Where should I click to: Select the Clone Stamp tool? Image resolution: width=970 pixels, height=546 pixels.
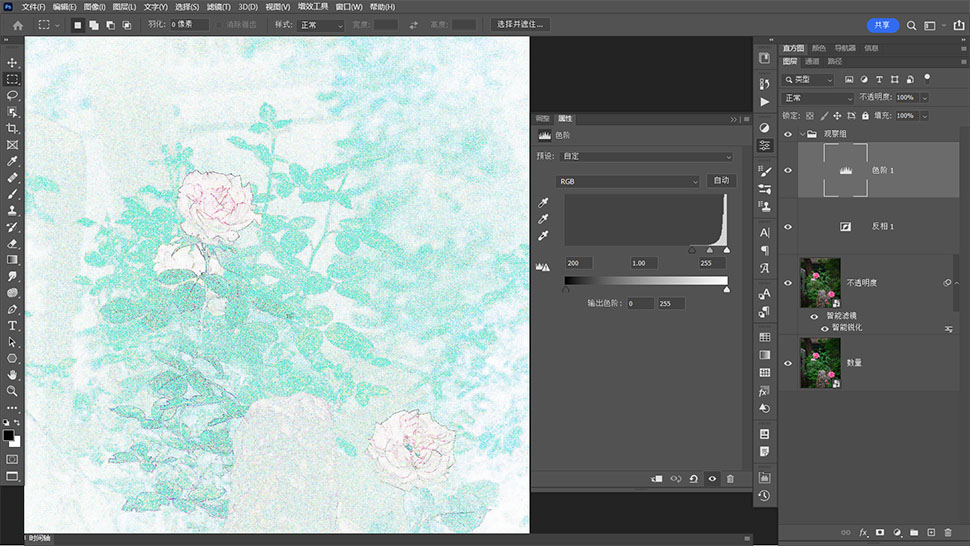pos(12,211)
